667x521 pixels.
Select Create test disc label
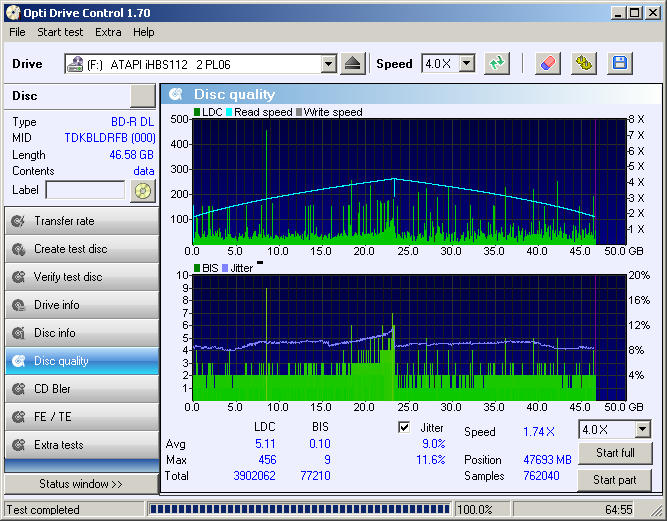[x=71, y=249]
